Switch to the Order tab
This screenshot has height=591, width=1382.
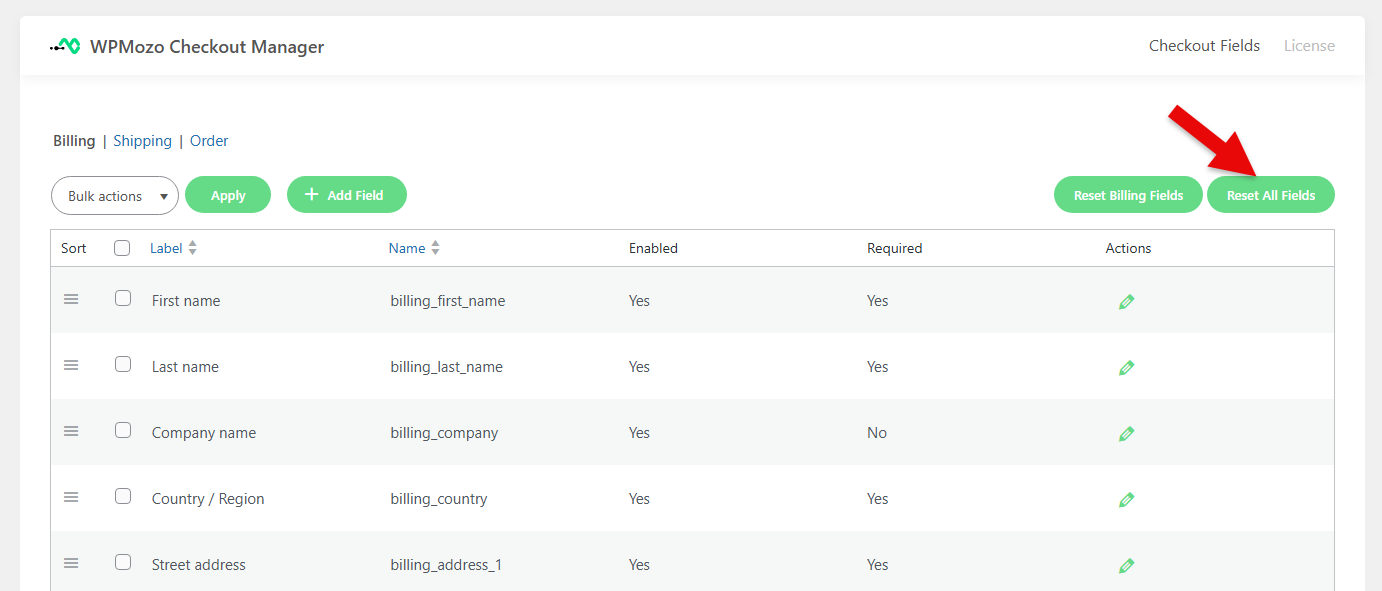click(209, 141)
